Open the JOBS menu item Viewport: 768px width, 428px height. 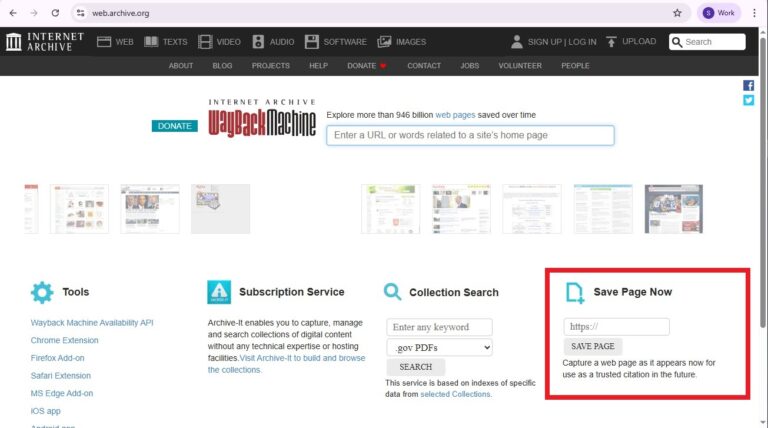coord(470,66)
